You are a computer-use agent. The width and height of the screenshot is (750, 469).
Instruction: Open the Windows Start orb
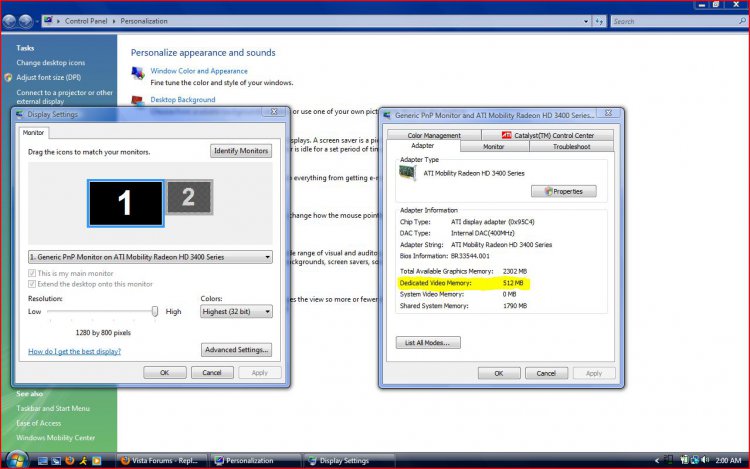[17, 460]
